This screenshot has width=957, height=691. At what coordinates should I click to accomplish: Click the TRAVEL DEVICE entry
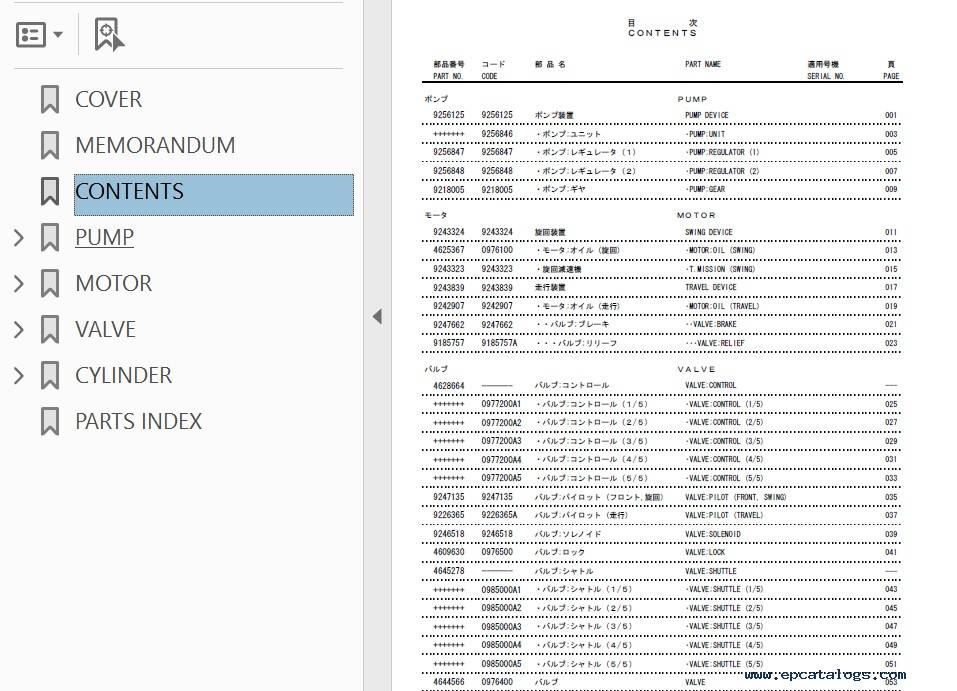click(710, 288)
